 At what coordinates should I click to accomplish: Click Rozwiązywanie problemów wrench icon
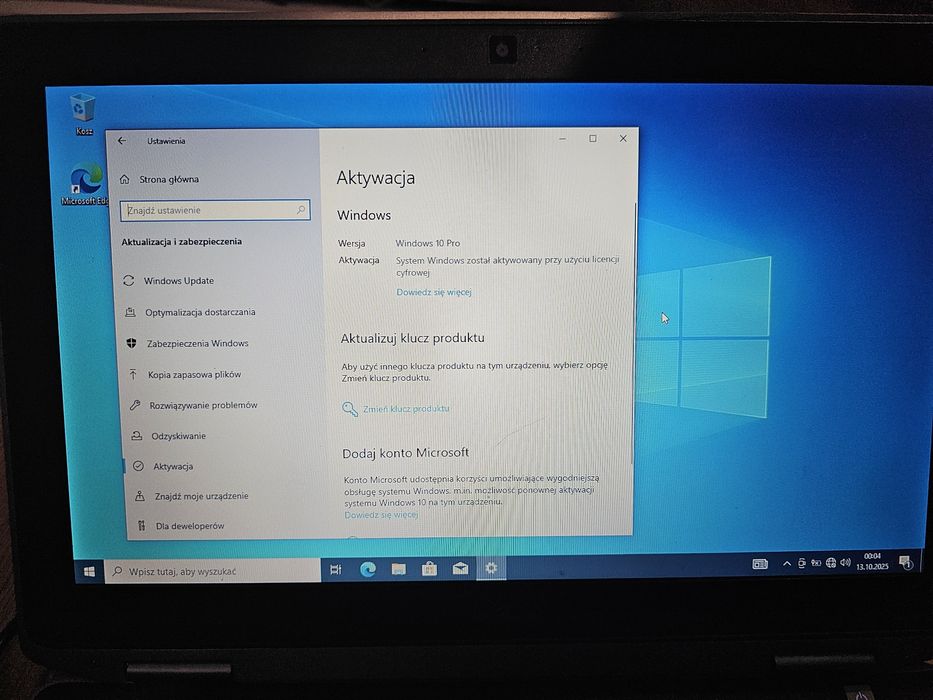(135, 405)
